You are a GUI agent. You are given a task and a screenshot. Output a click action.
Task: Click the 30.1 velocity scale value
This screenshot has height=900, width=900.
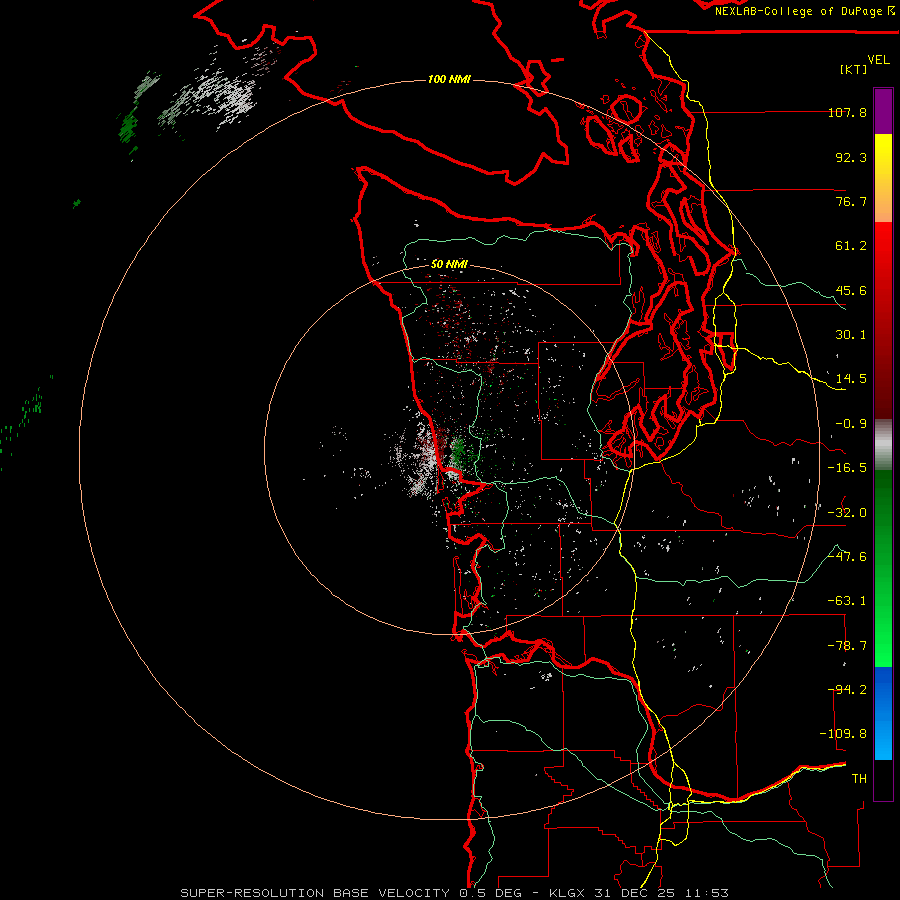point(851,335)
